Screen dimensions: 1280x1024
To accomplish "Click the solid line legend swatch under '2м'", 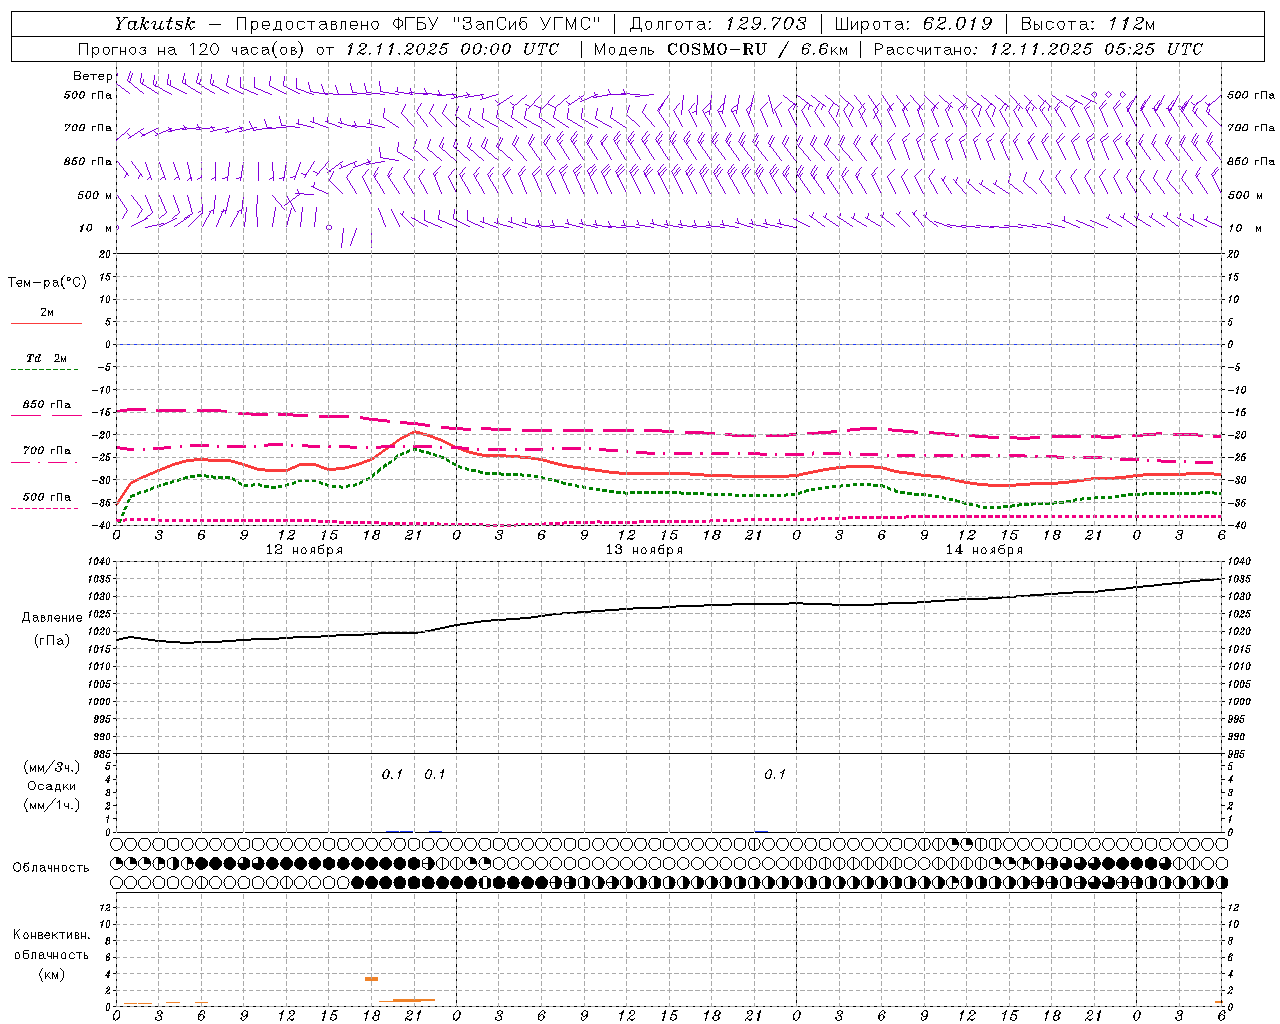I will 46,323.
